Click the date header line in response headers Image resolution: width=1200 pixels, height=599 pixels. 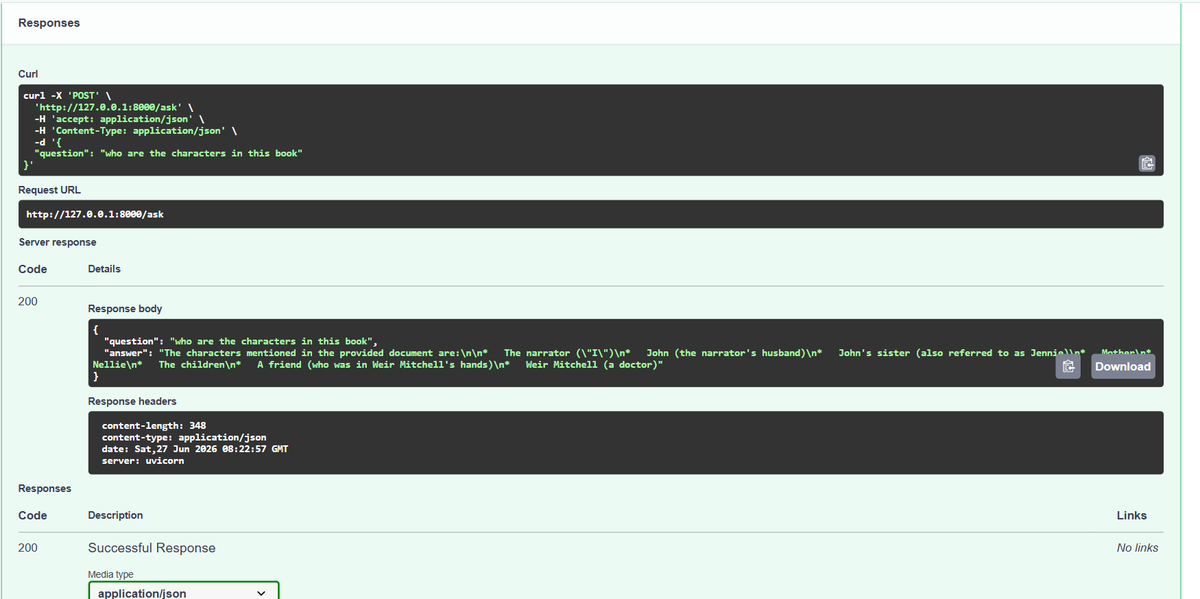[x=195, y=449]
